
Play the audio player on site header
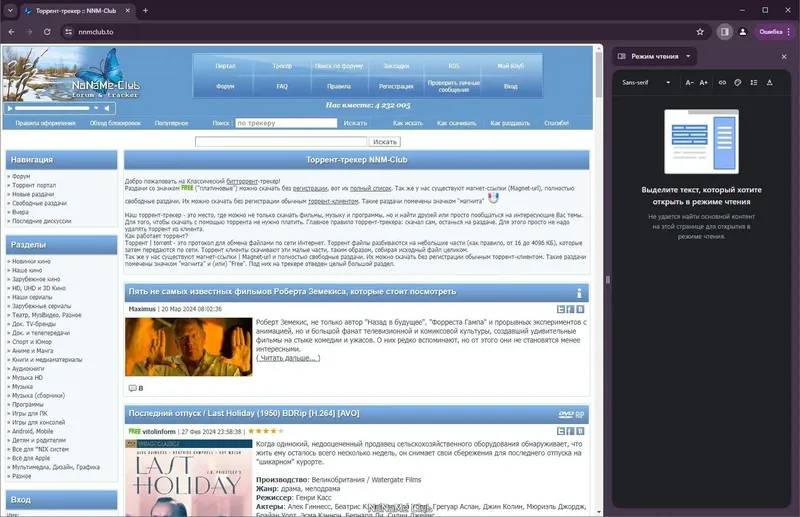coord(9,108)
